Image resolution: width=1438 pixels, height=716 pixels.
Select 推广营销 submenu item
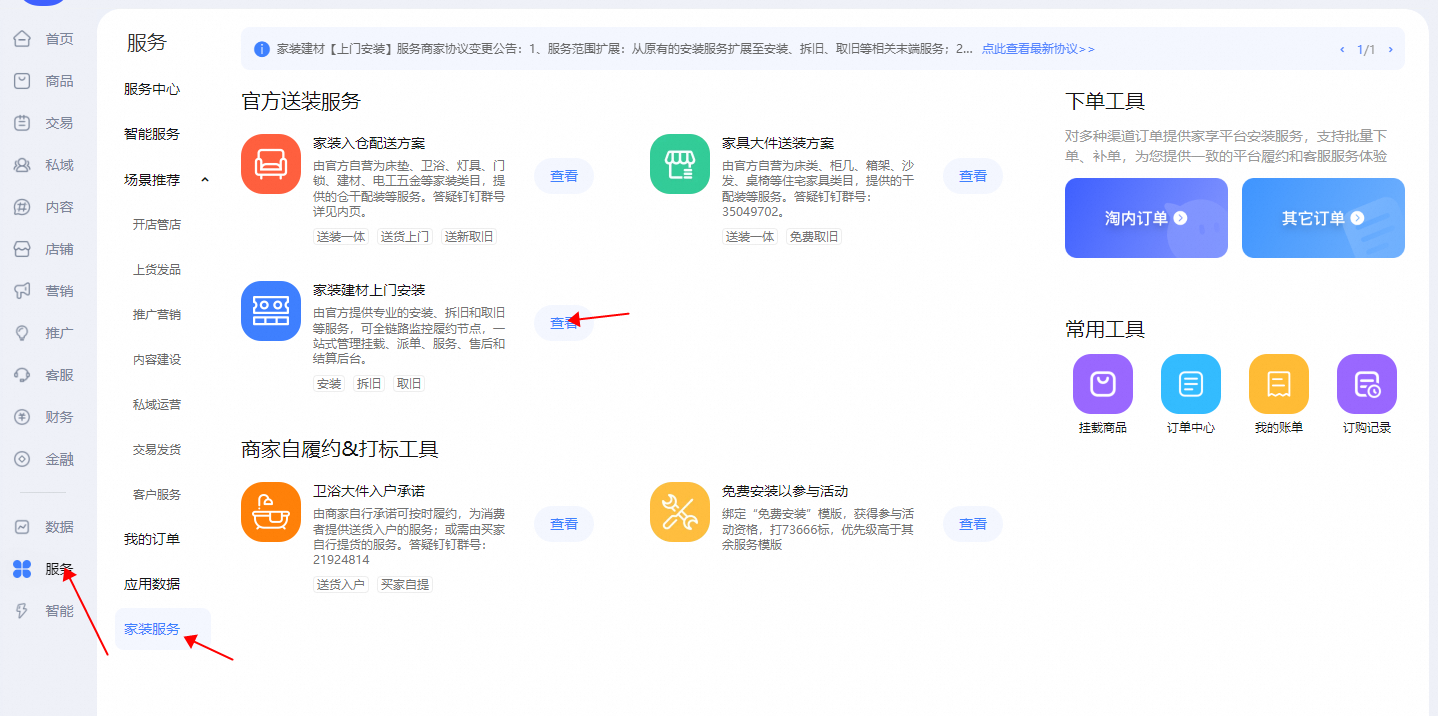click(157, 315)
